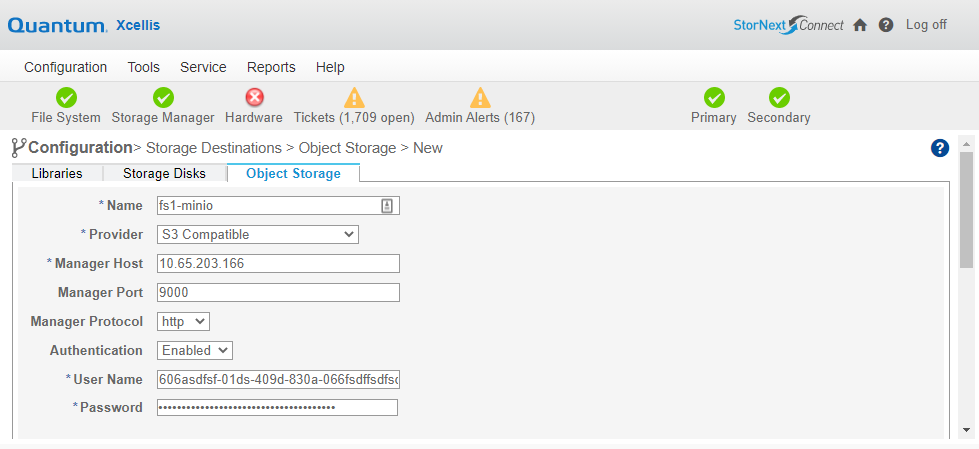Click the StorNext Connect link
The image size is (979, 449).
(x=789, y=25)
